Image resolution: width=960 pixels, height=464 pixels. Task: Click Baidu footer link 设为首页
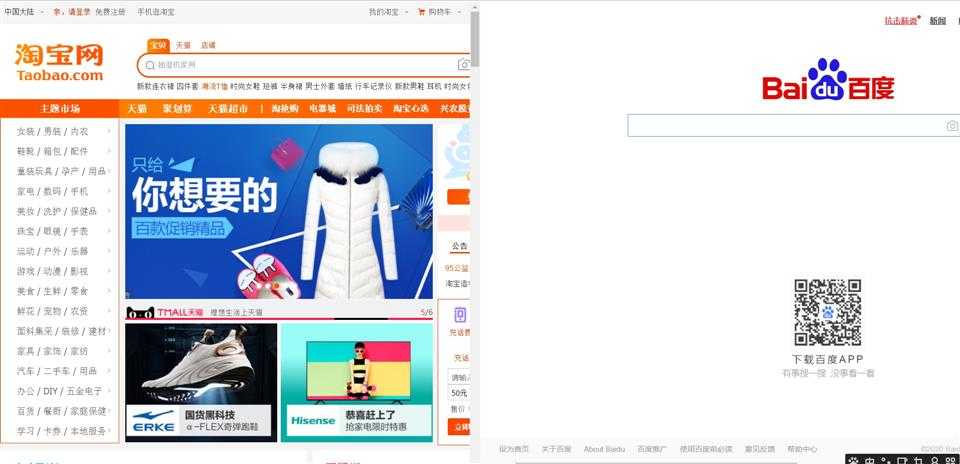point(514,449)
